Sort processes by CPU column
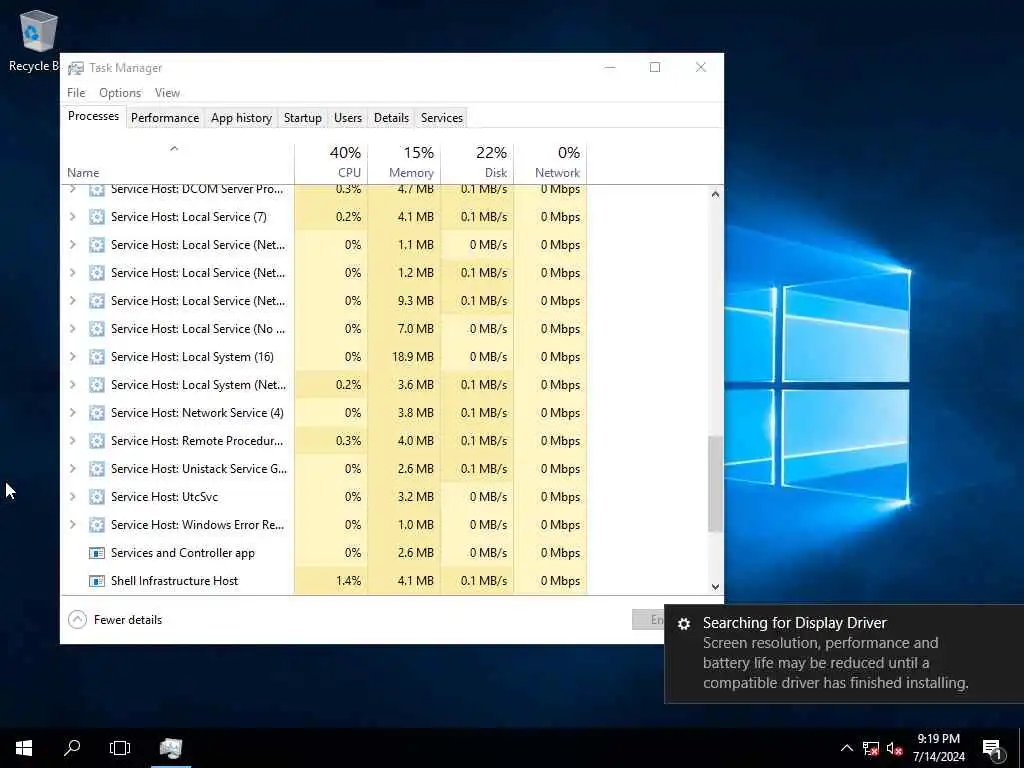 [x=331, y=163]
